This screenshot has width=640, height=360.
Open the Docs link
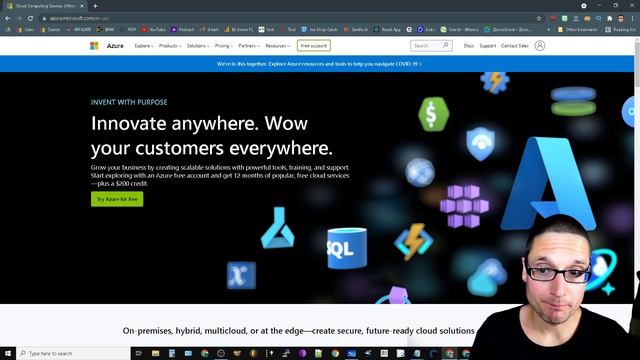[469, 46]
